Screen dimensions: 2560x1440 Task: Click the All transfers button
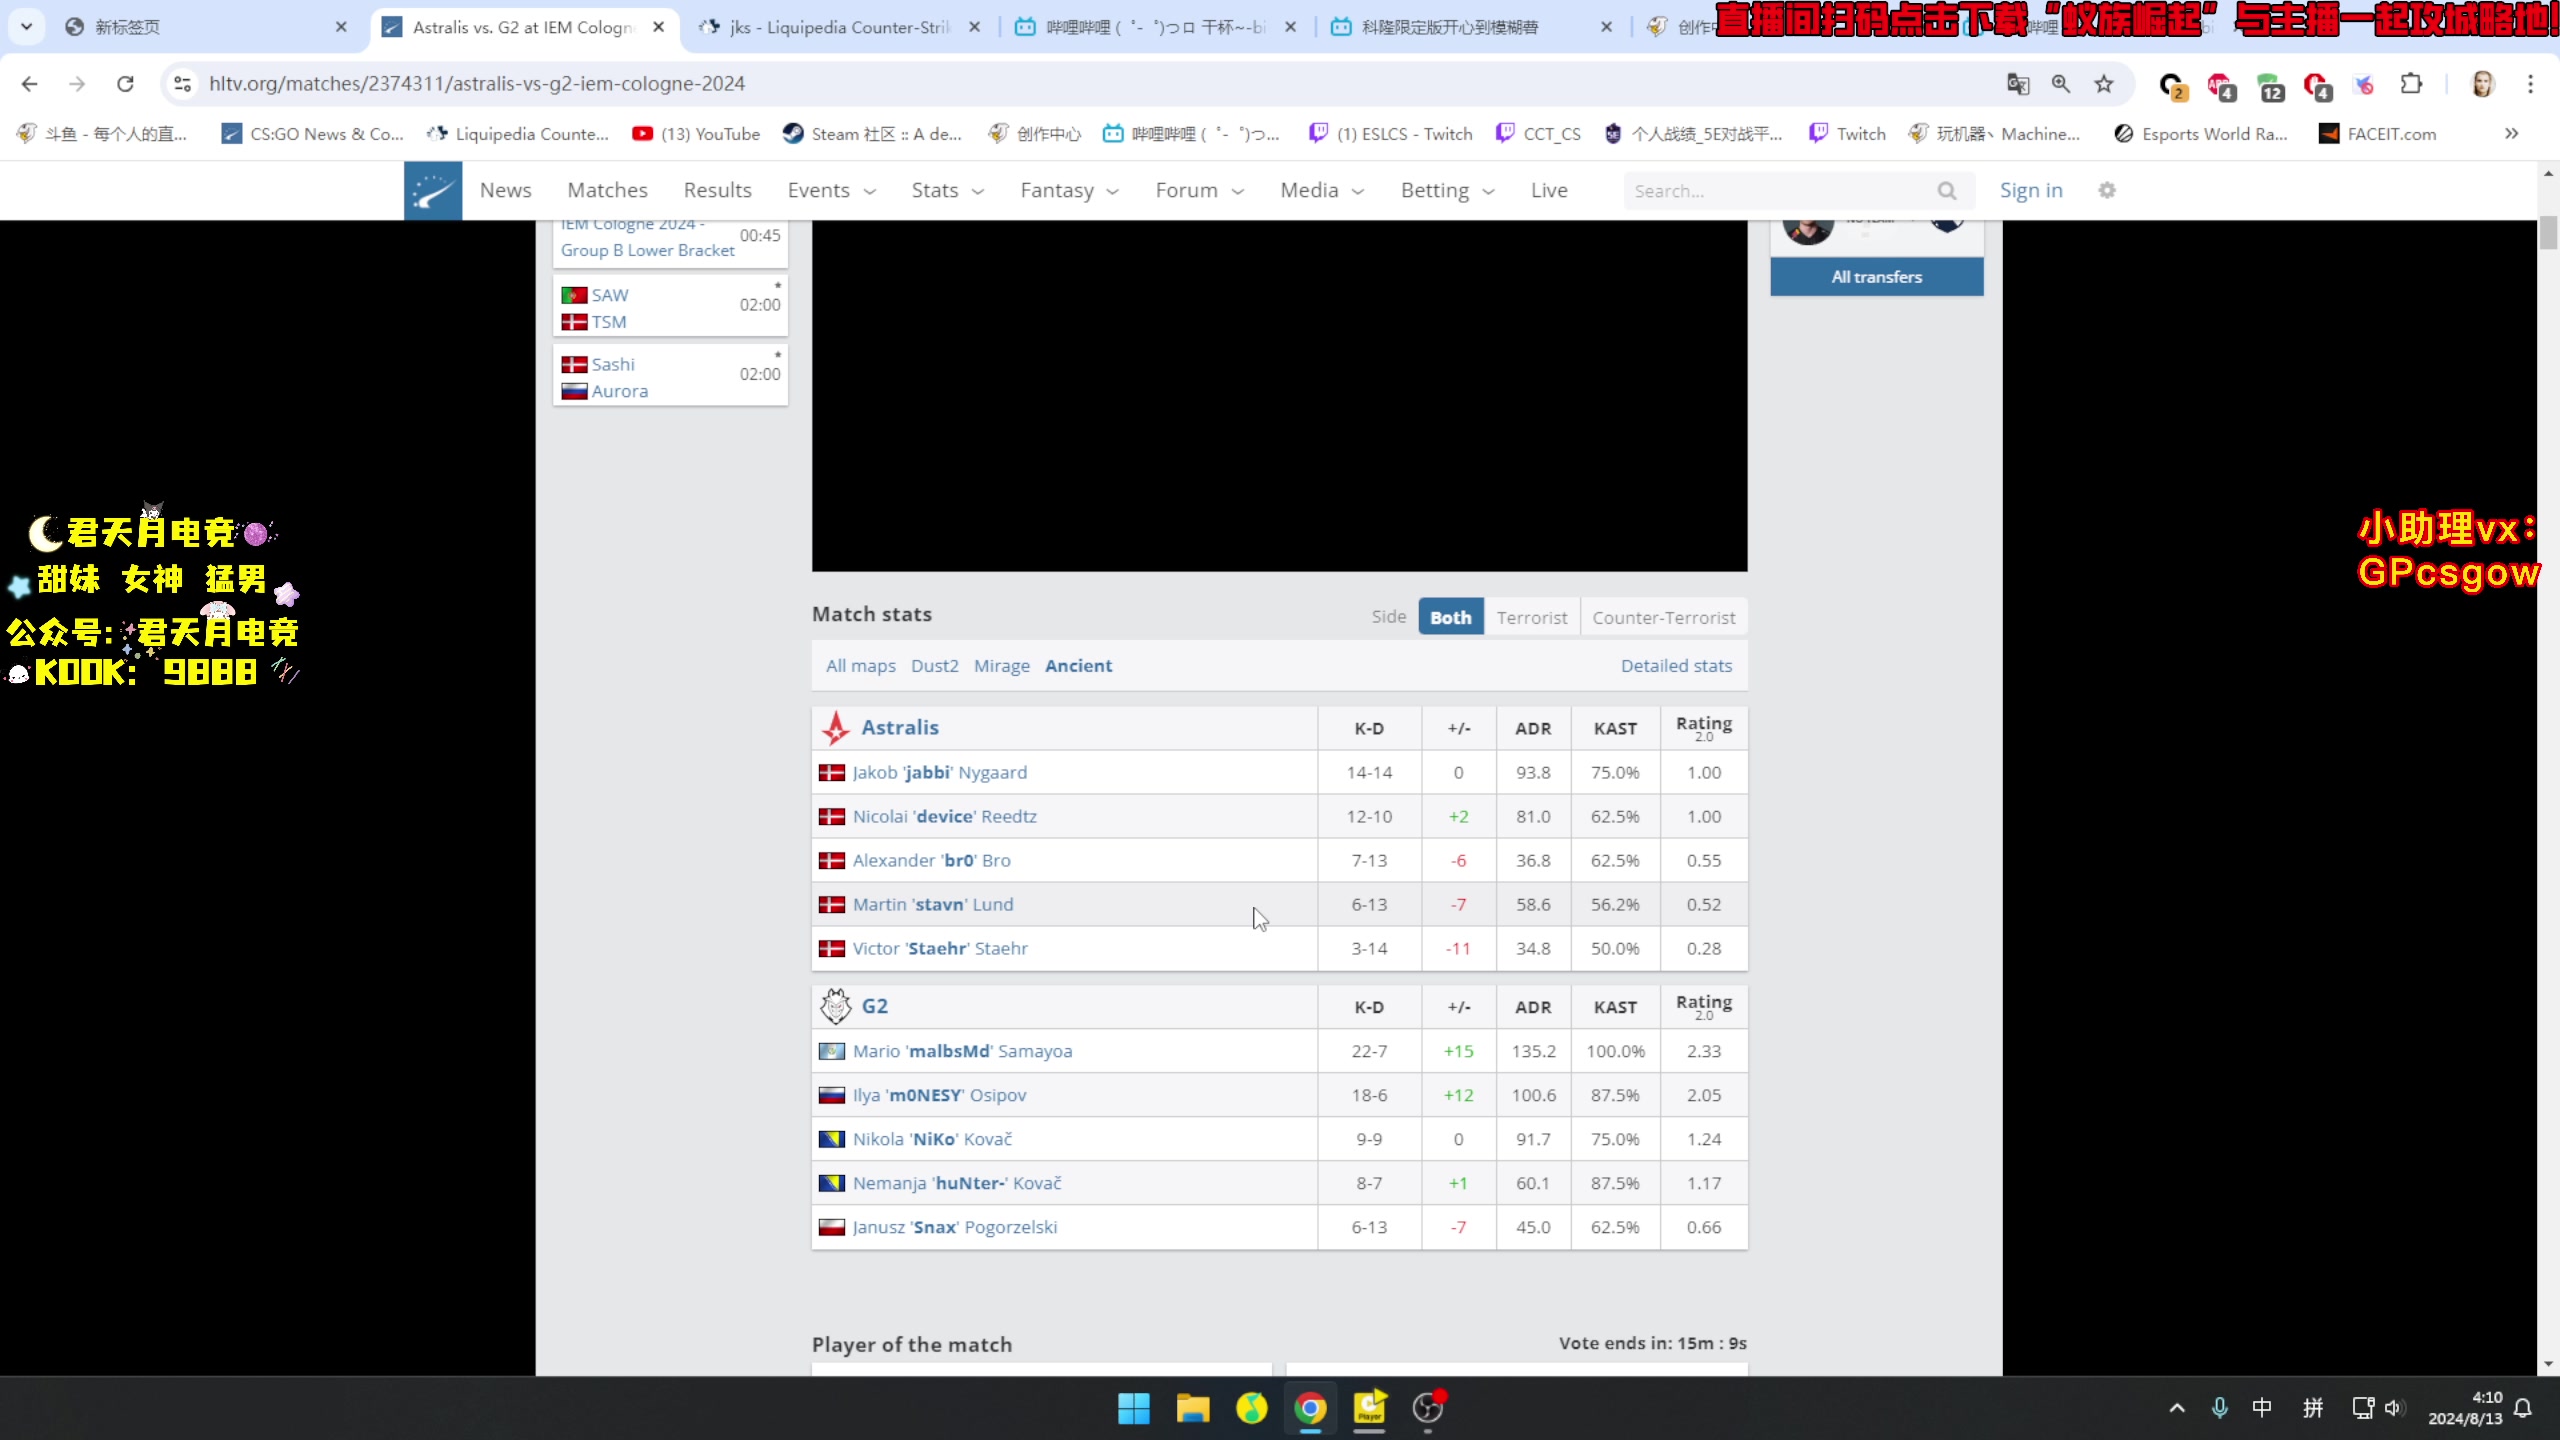tap(1876, 277)
